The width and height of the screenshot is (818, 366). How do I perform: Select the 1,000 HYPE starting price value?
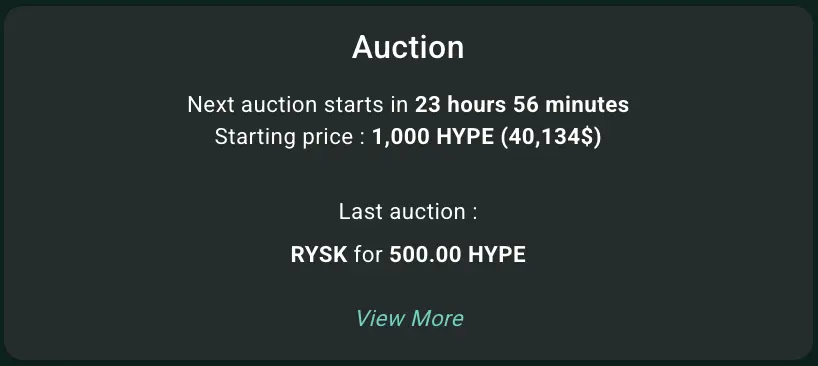(x=432, y=137)
